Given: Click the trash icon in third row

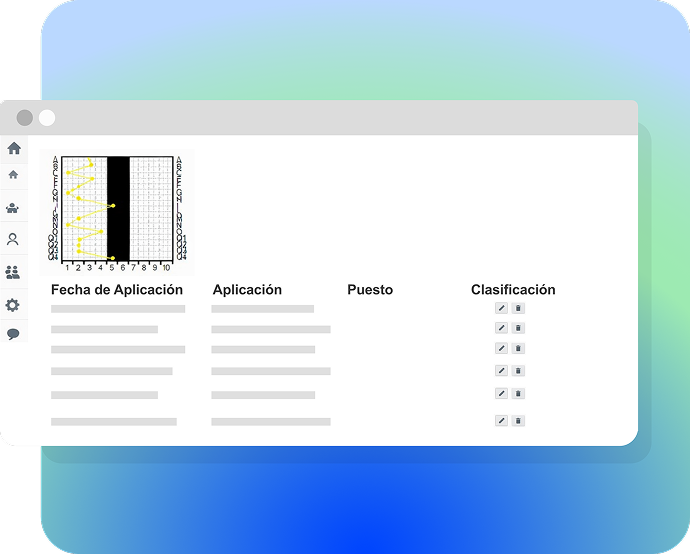Looking at the screenshot, I should [x=518, y=348].
